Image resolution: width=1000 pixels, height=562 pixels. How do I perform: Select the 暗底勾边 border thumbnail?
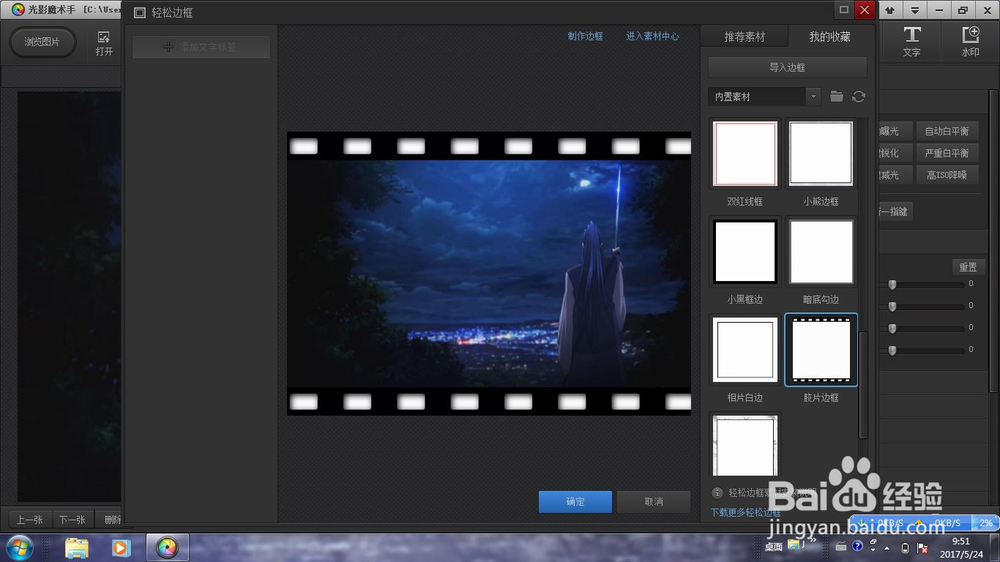pos(821,252)
